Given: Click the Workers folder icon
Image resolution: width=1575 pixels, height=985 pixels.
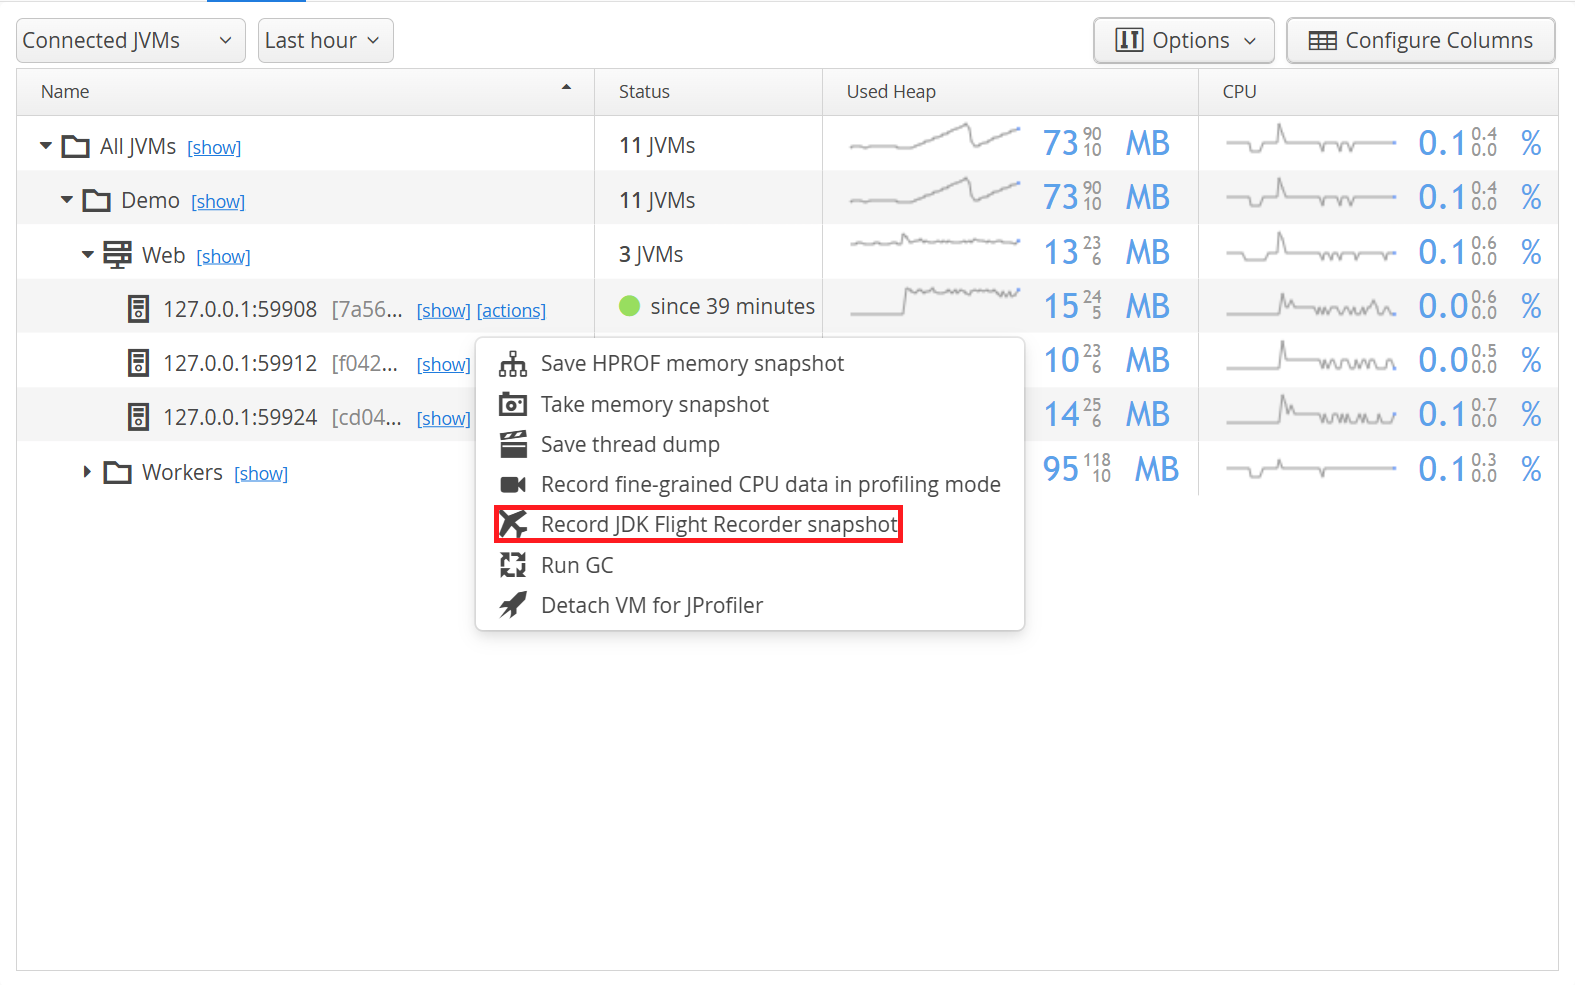Looking at the screenshot, I should coord(118,472).
